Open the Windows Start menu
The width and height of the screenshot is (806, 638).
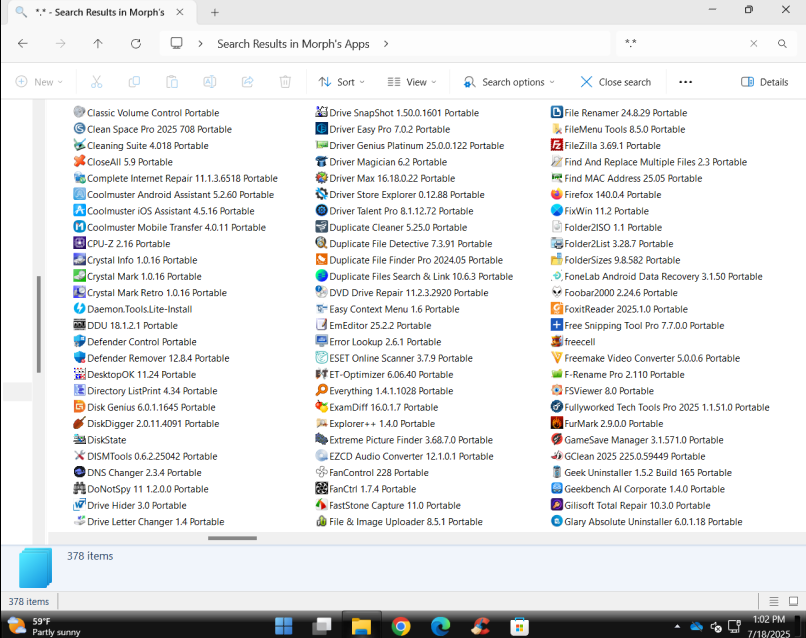283,626
